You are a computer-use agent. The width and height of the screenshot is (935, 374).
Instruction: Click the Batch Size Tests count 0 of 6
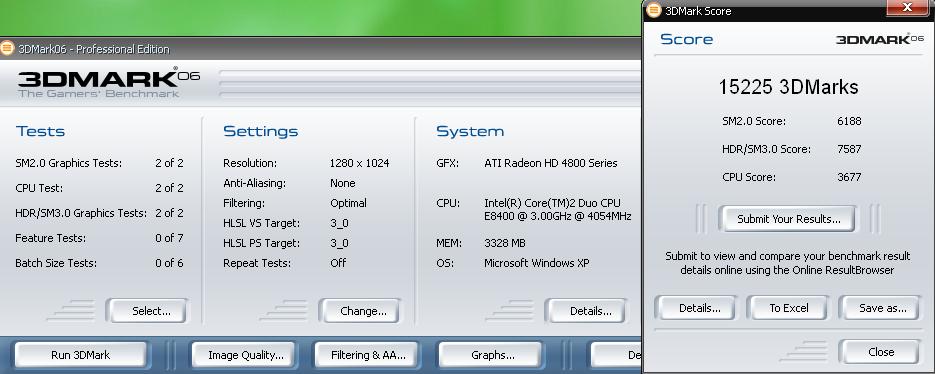click(169, 263)
